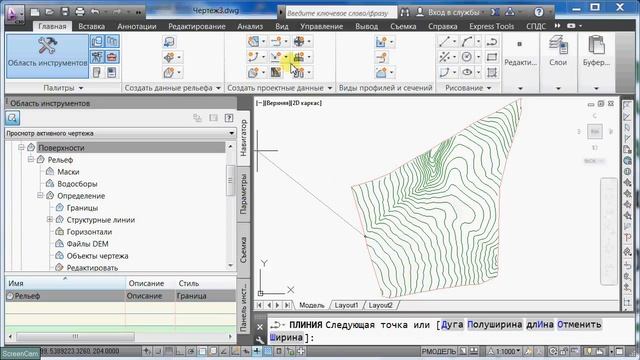The width and height of the screenshot is (640, 360).
Task: Select the Line drawing tool
Action: click(444, 42)
